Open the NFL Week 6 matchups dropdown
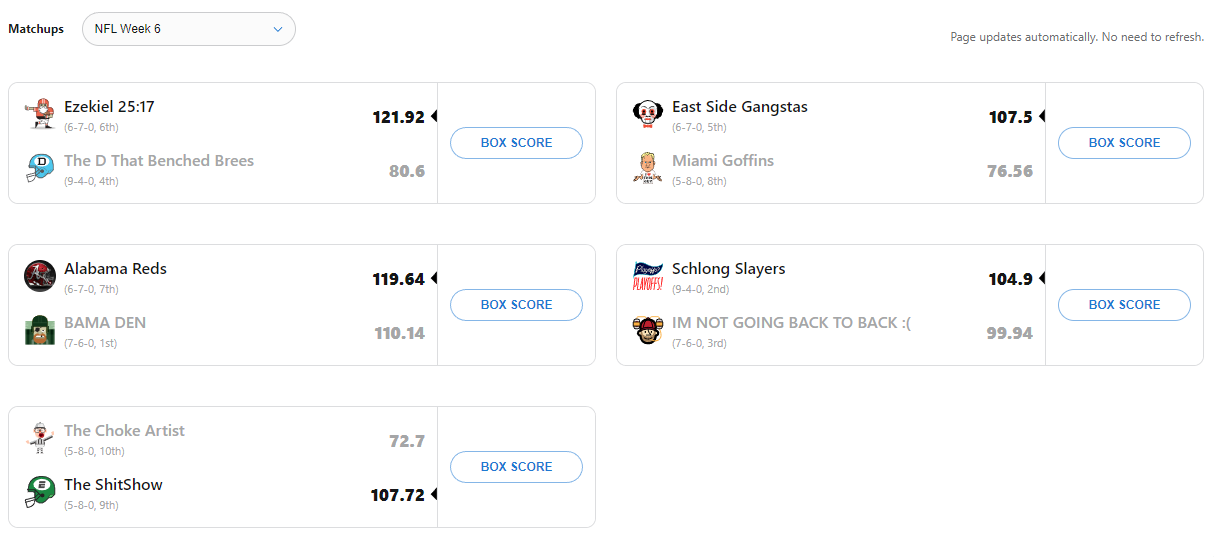Screen dimensions: 1214x557 [x=188, y=29]
